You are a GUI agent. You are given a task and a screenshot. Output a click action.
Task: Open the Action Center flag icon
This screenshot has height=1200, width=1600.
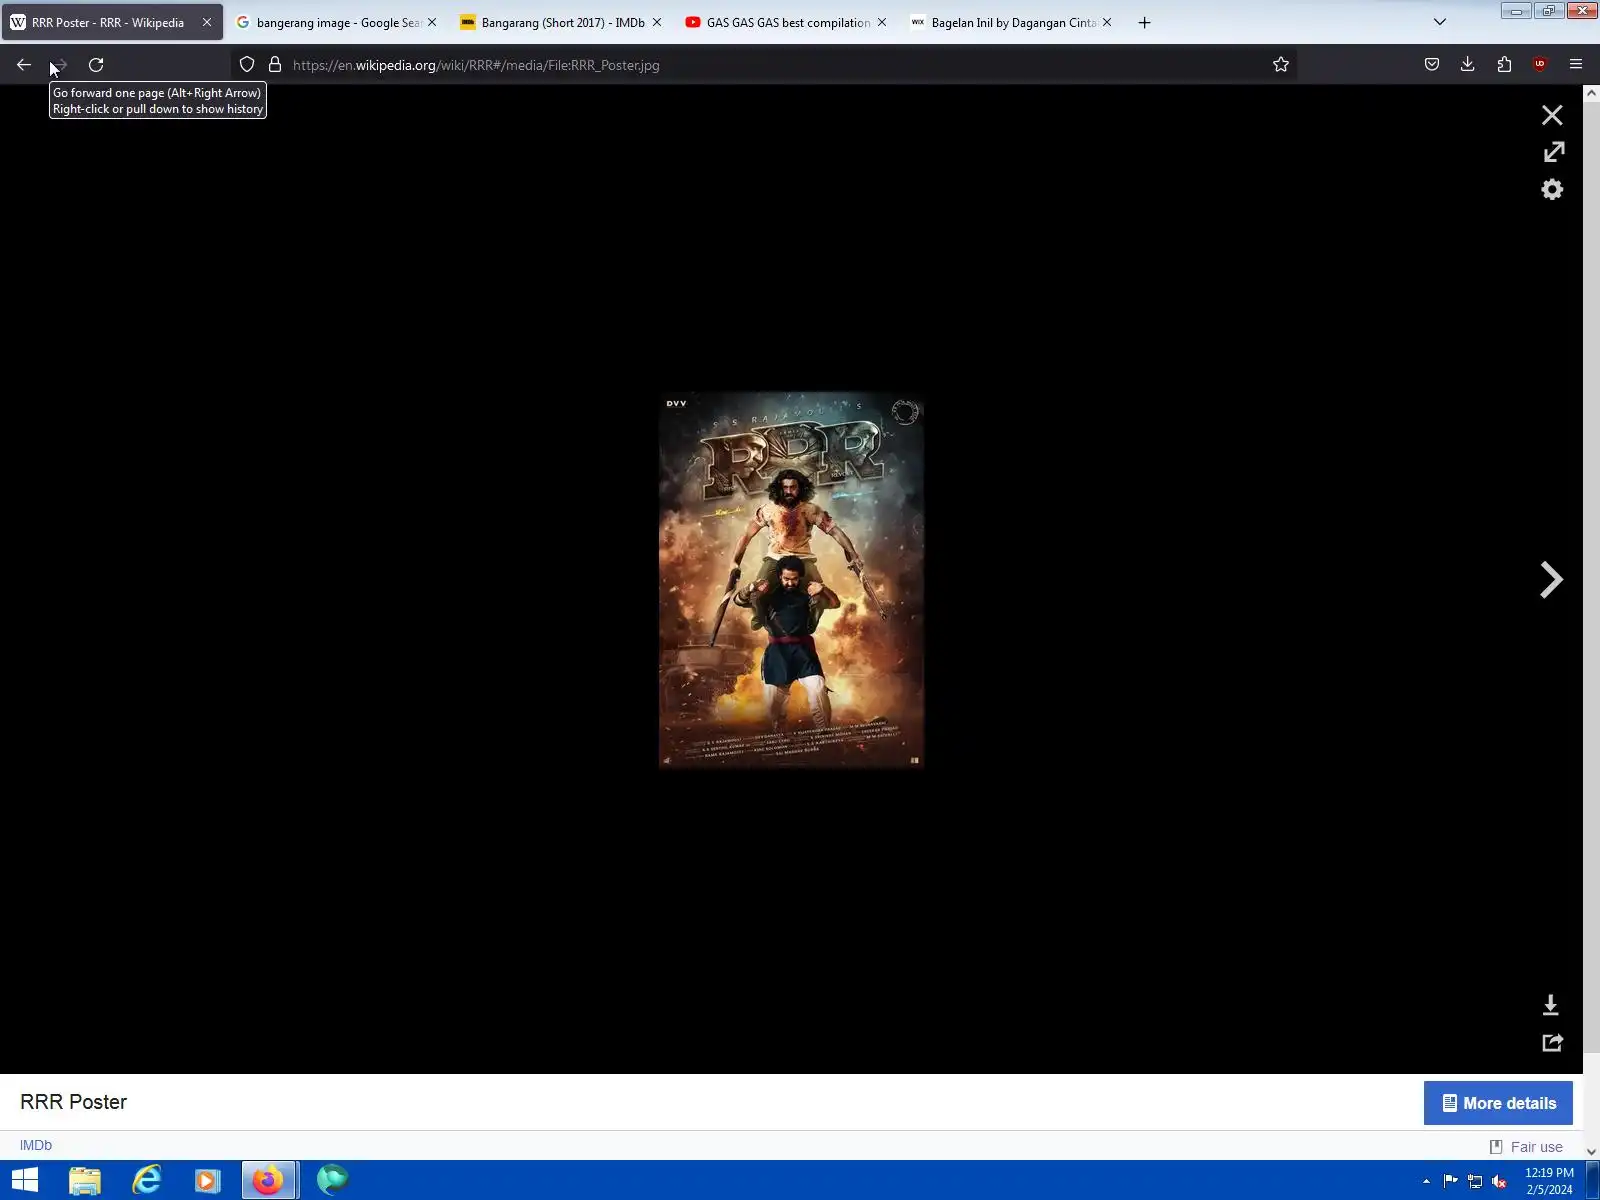pyautogui.click(x=1451, y=1181)
